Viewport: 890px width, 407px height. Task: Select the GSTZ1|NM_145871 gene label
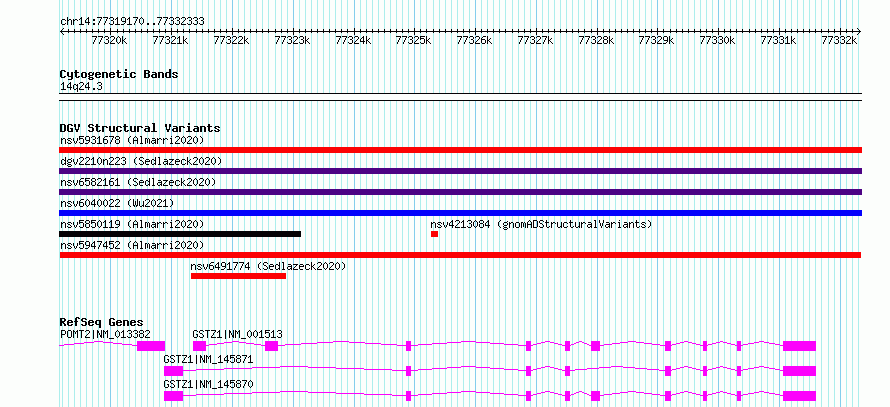tap(208, 359)
